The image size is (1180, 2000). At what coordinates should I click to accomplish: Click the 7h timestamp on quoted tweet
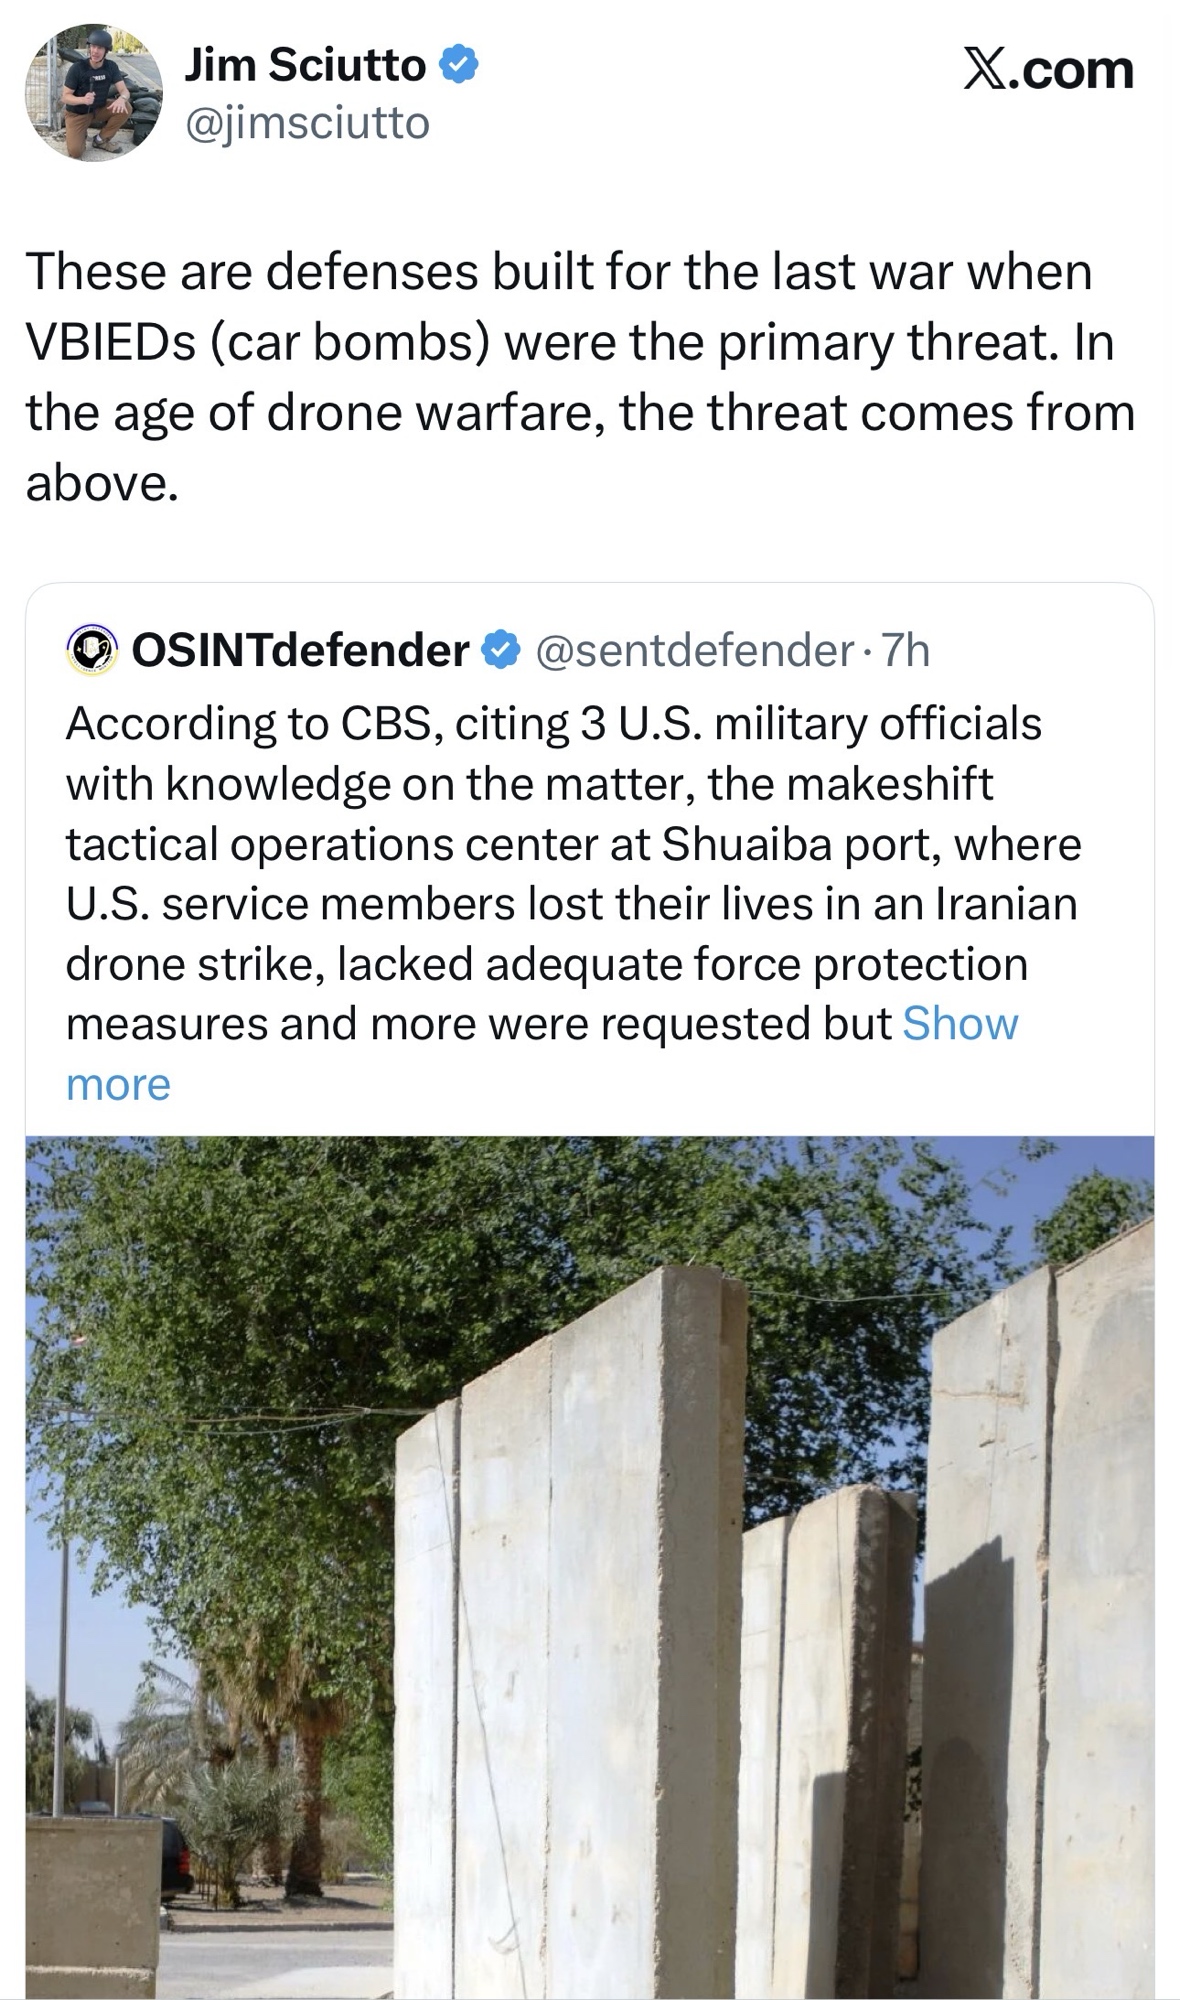pos(907,651)
